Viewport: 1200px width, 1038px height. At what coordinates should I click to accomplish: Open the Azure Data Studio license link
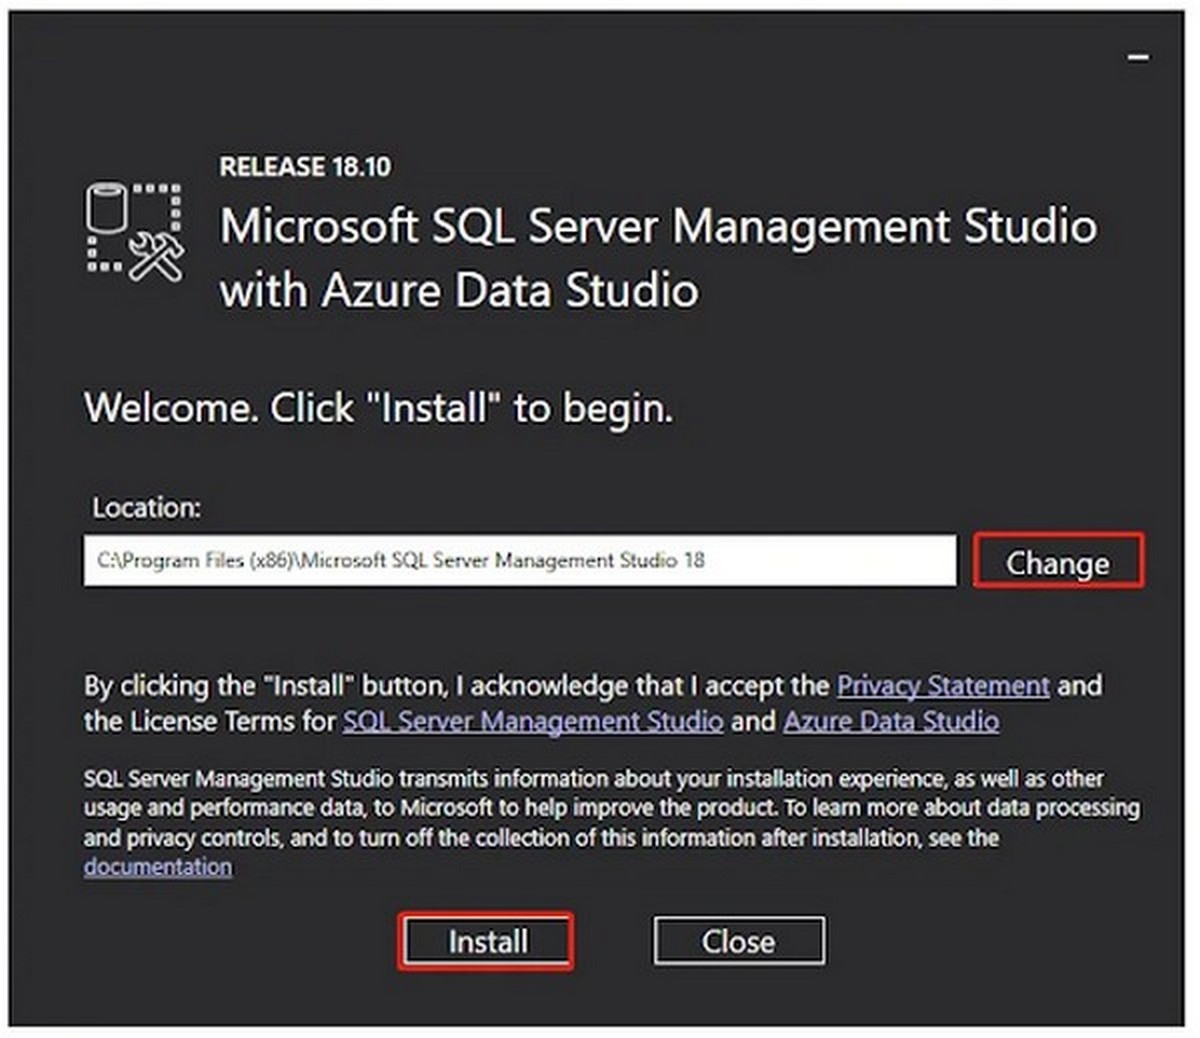click(x=893, y=721)
